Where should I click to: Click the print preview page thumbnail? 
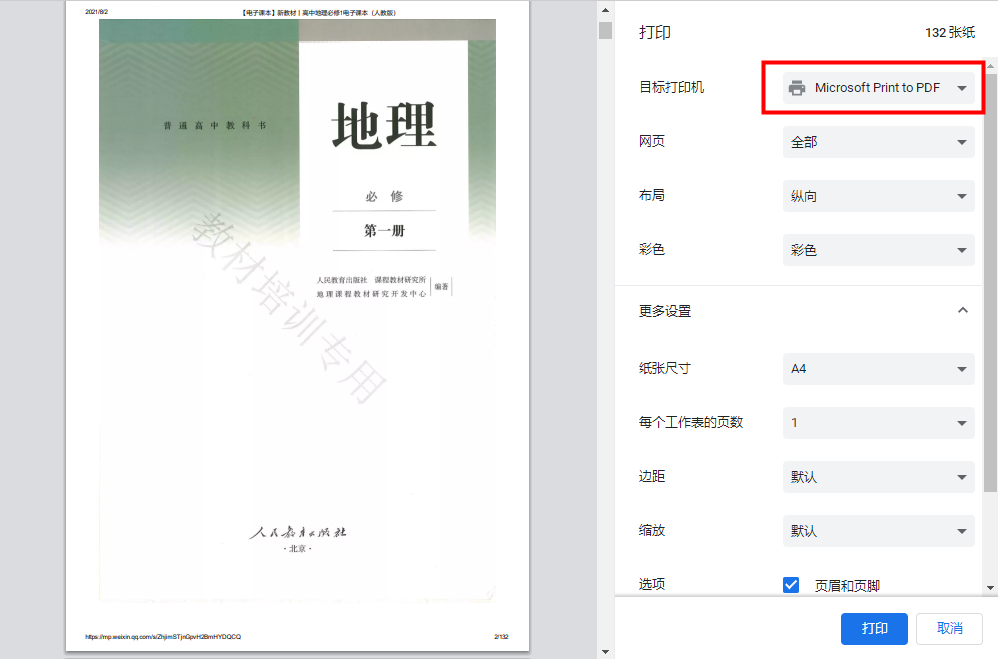coord(297,326)
